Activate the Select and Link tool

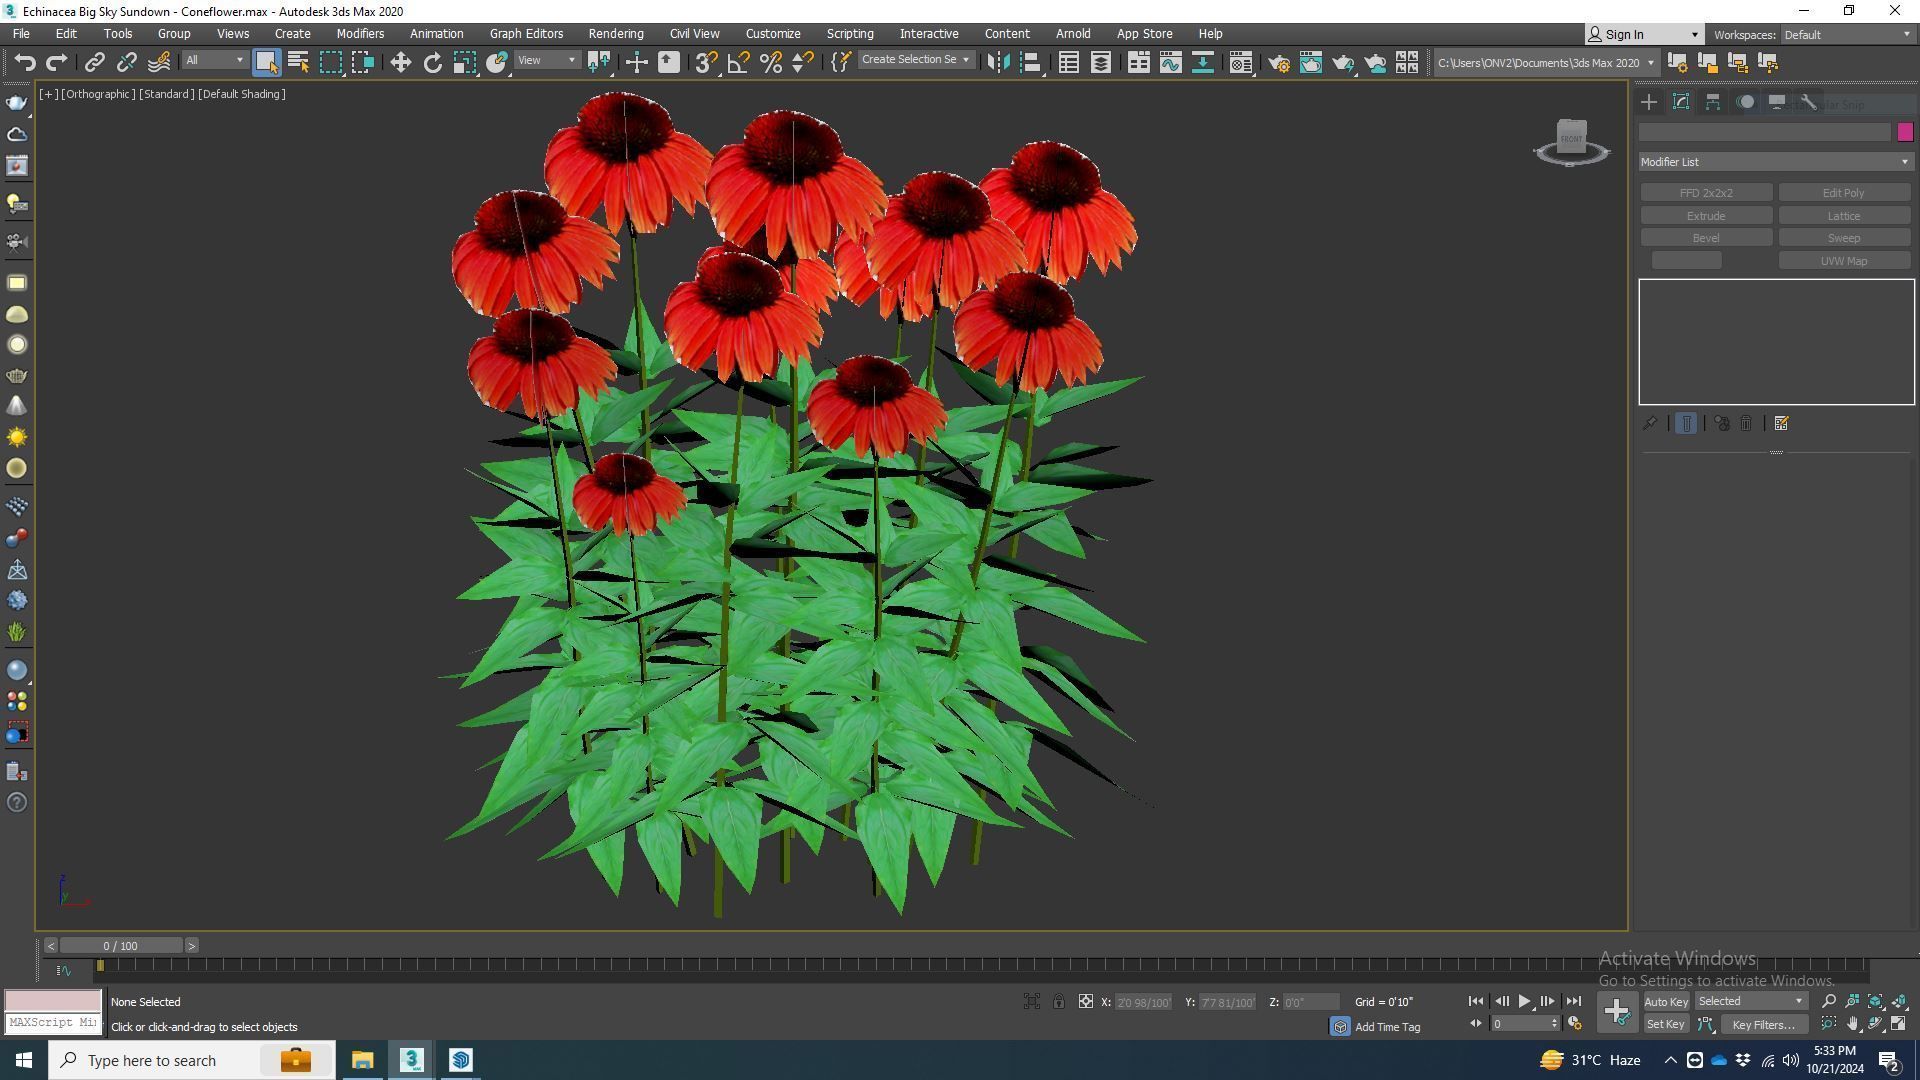(x=94, y=62)
